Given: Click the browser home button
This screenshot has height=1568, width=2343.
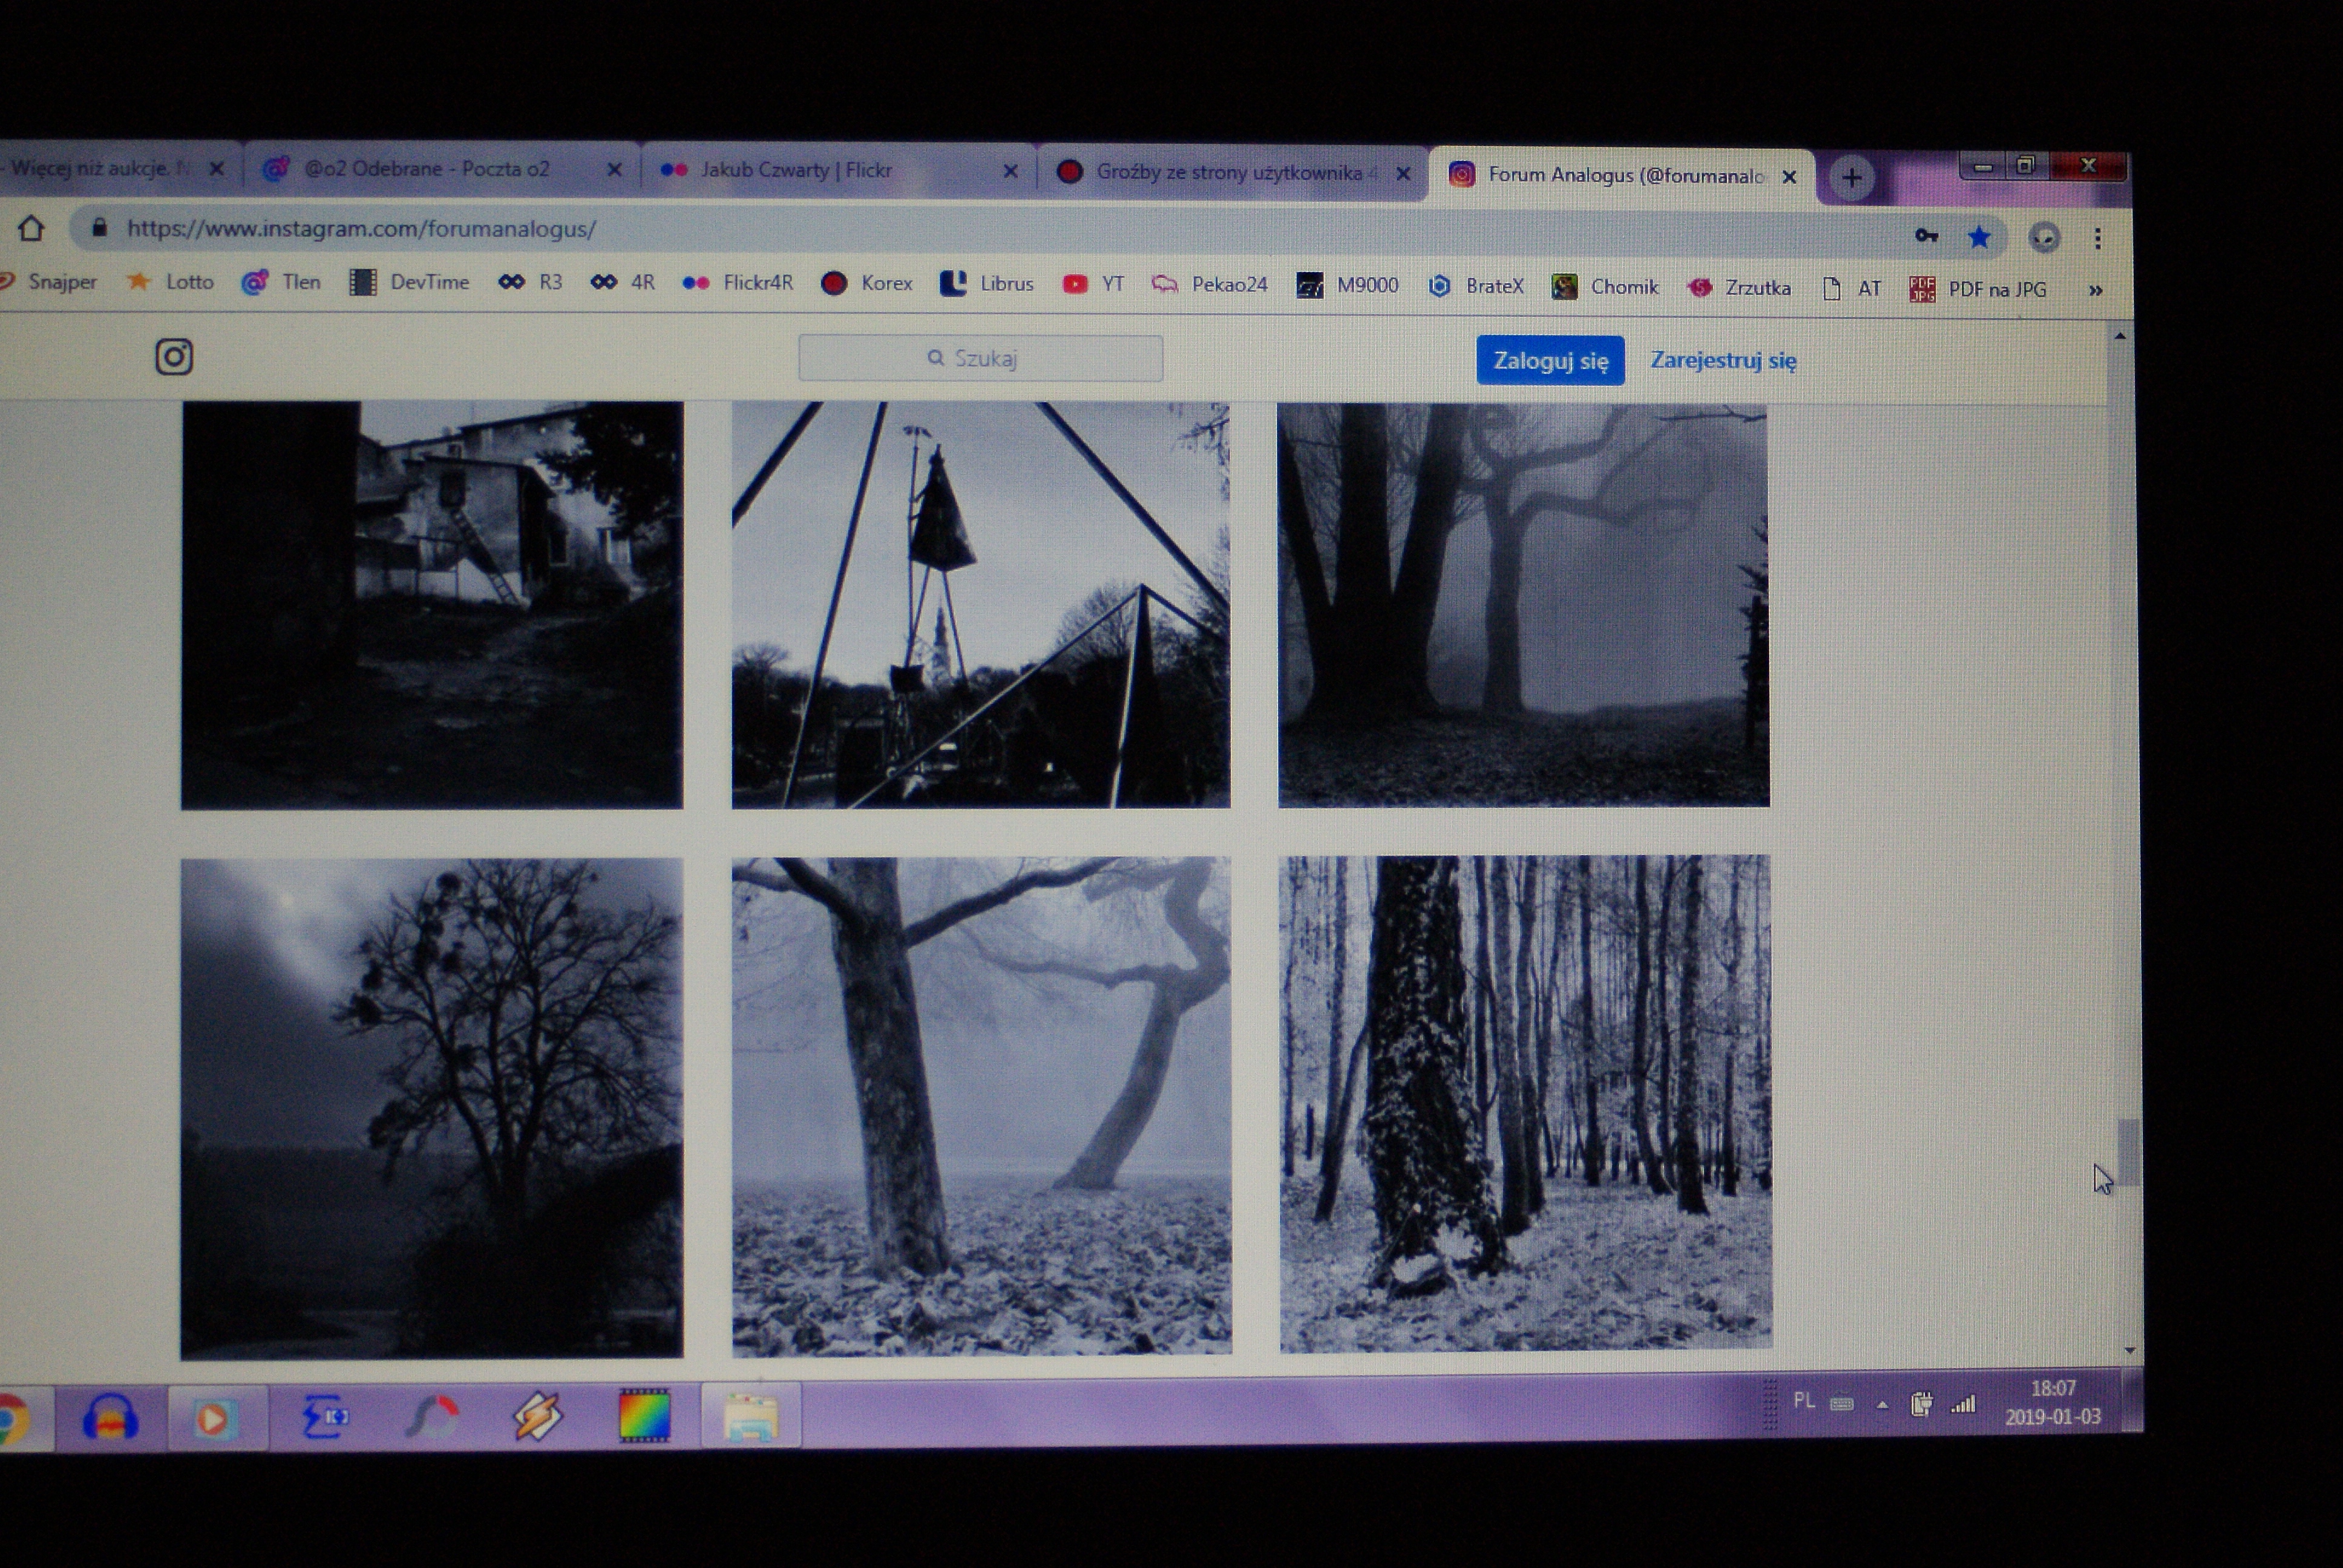Looking at the screenshot, I should pos(31,229).
